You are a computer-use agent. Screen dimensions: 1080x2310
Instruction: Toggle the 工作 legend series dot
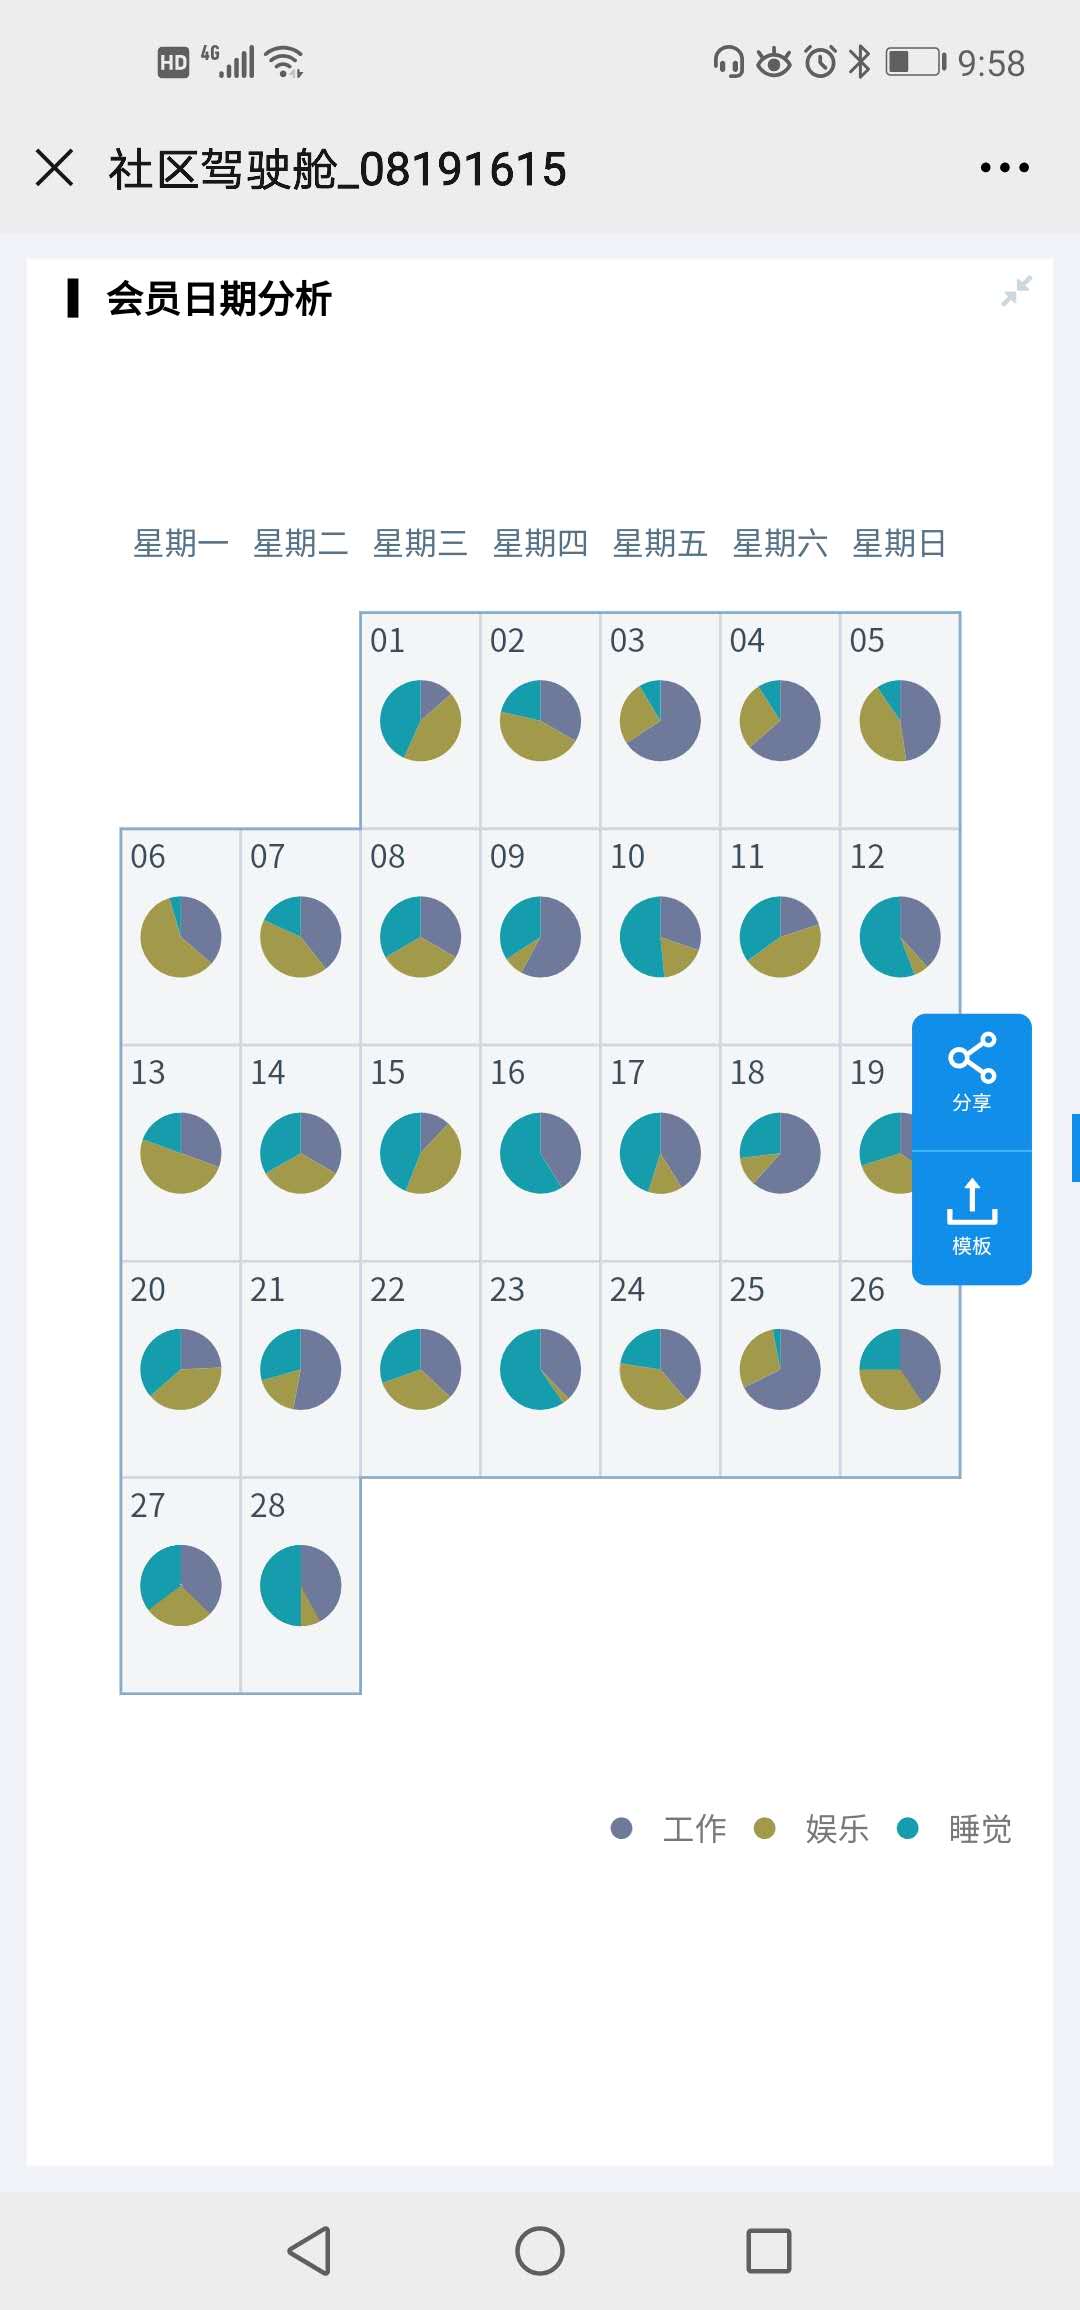pyautogui.click(x=622, y=1829)
